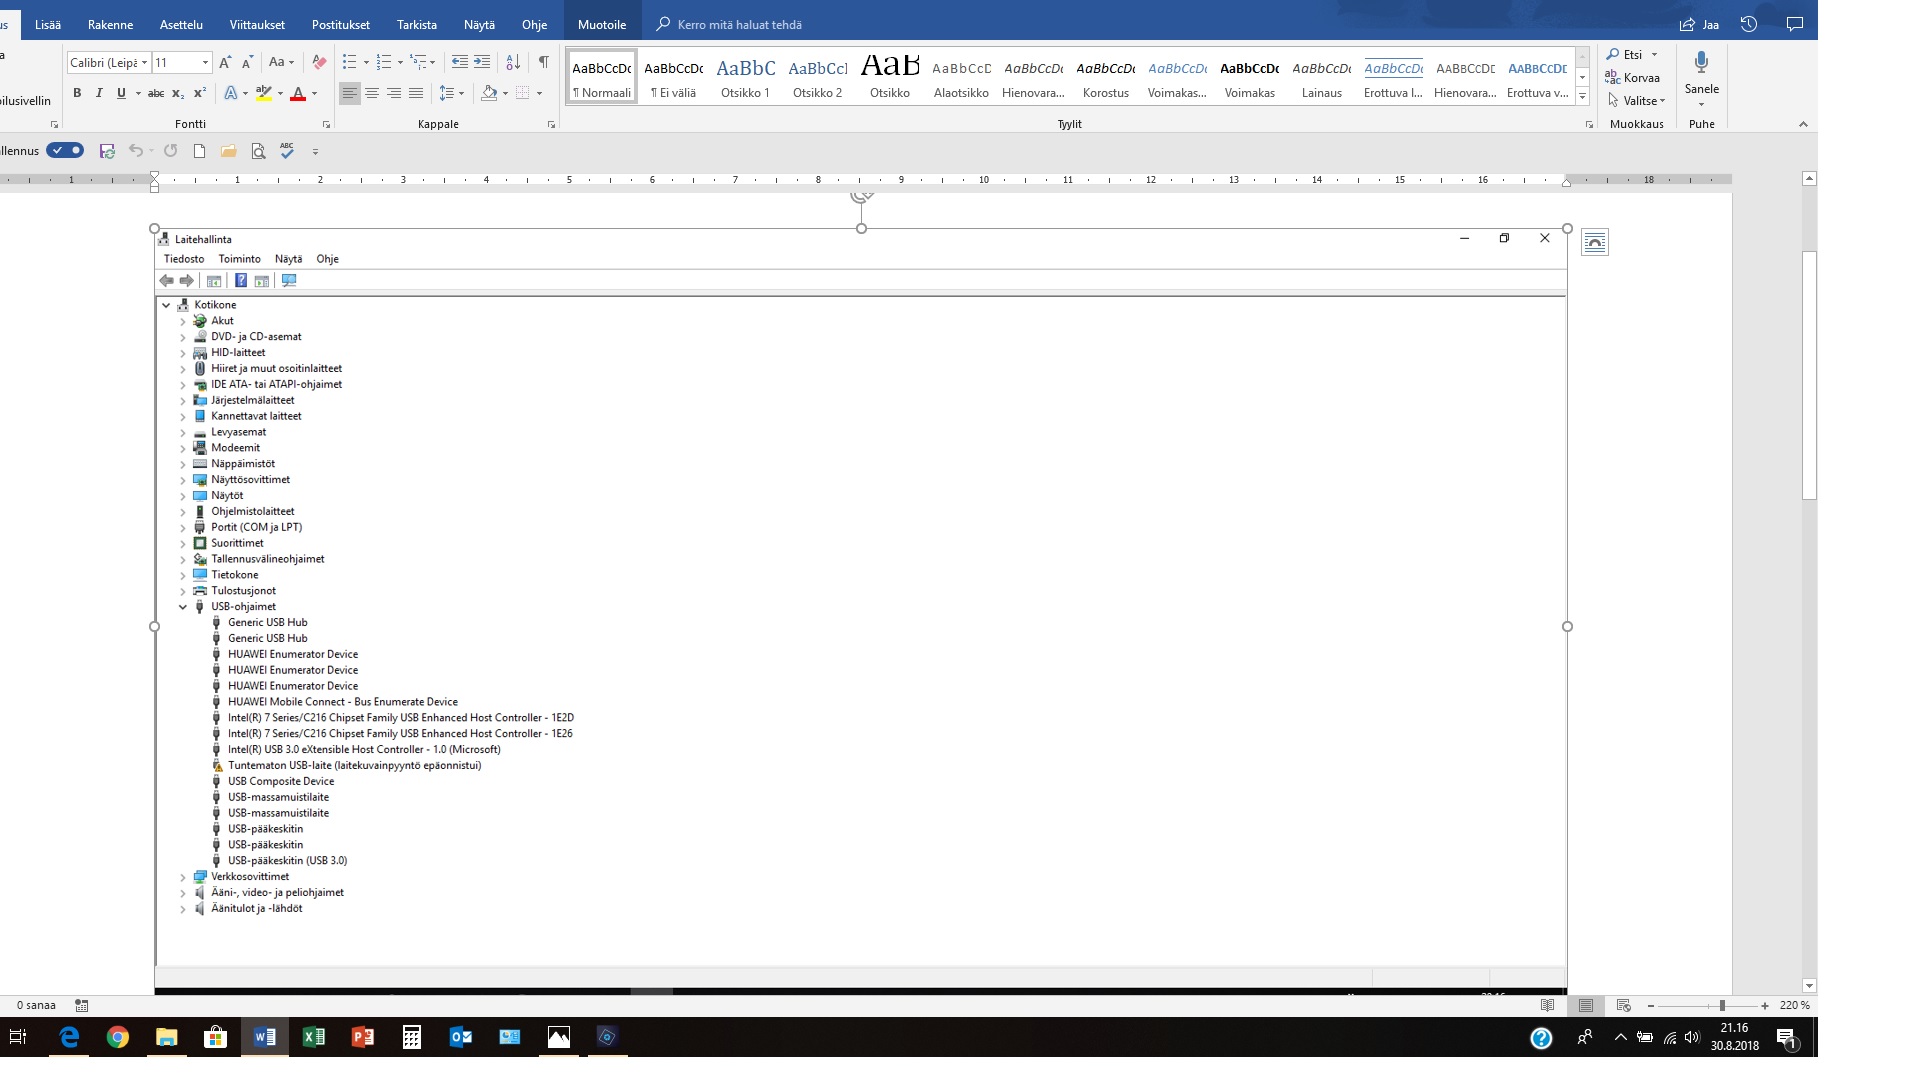Open bullet list style dropdown

pos(366,62)
